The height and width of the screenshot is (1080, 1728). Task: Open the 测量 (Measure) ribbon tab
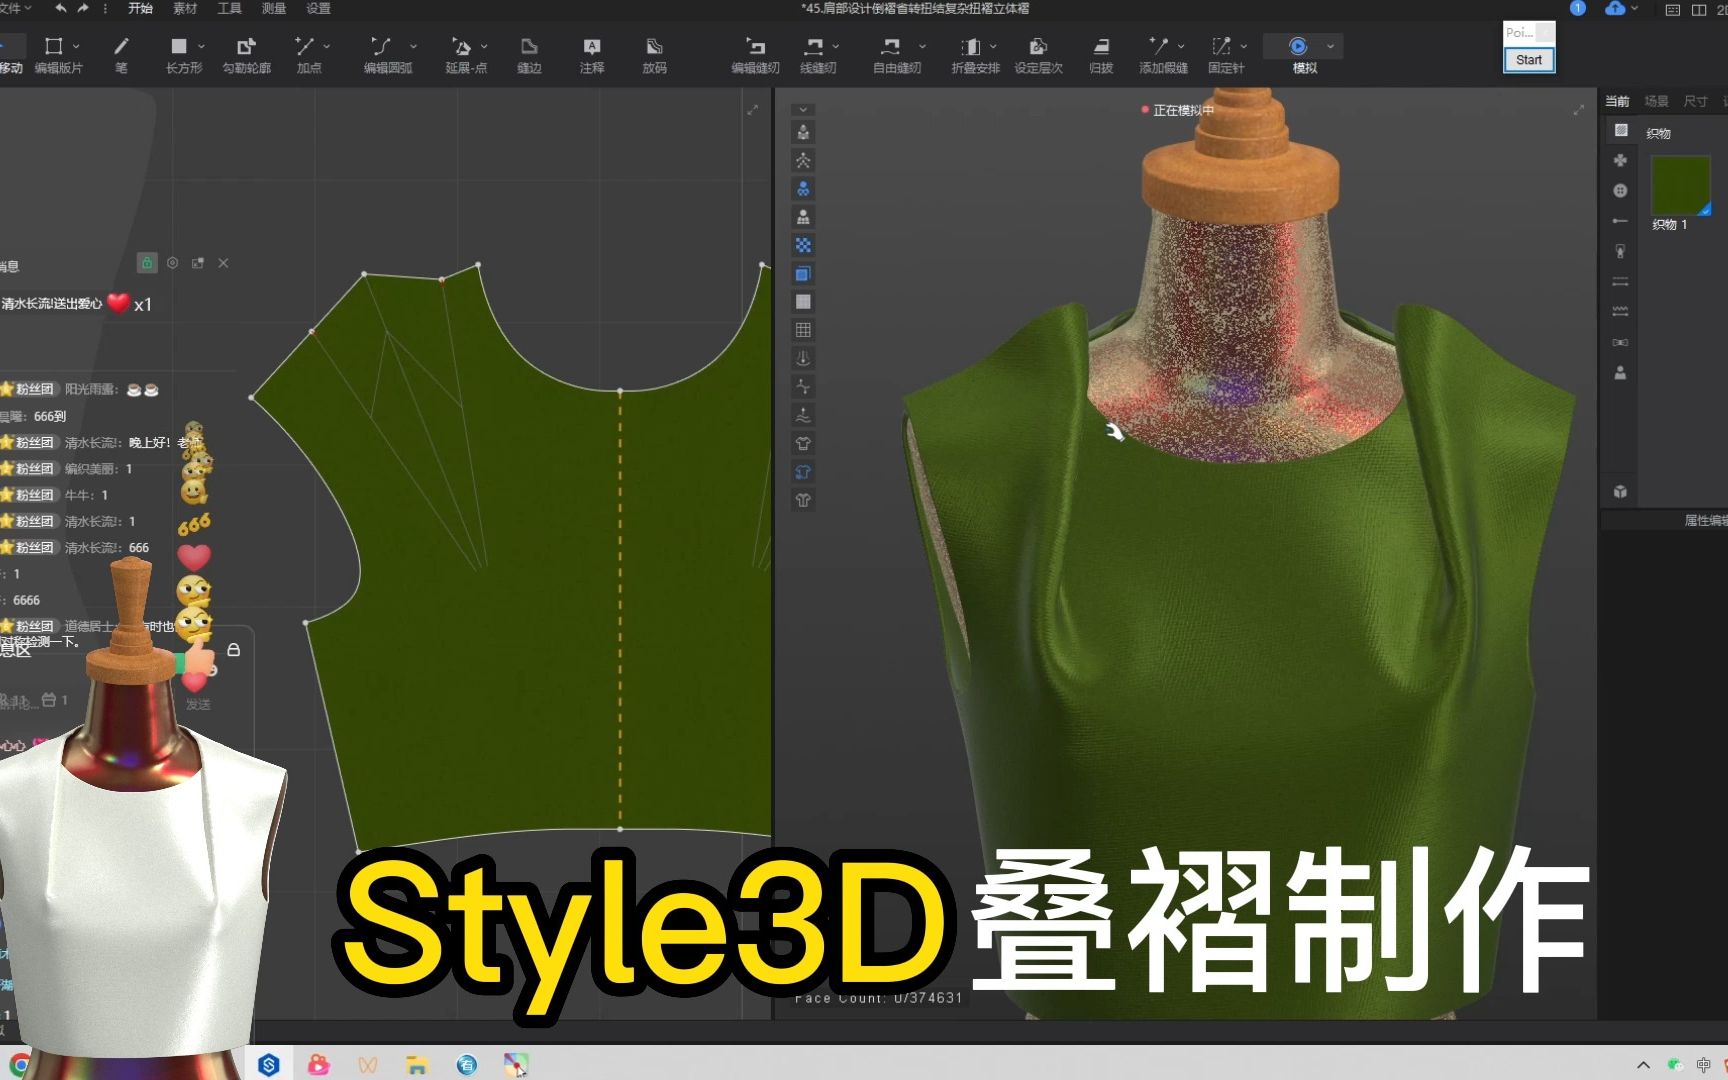point(274,8)
